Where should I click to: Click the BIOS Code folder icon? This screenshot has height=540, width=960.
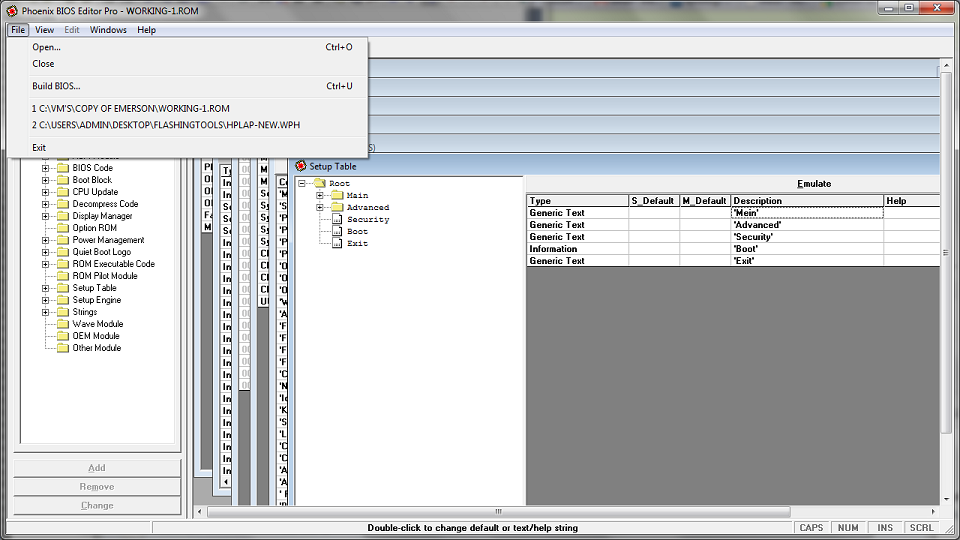pos(62,168)
